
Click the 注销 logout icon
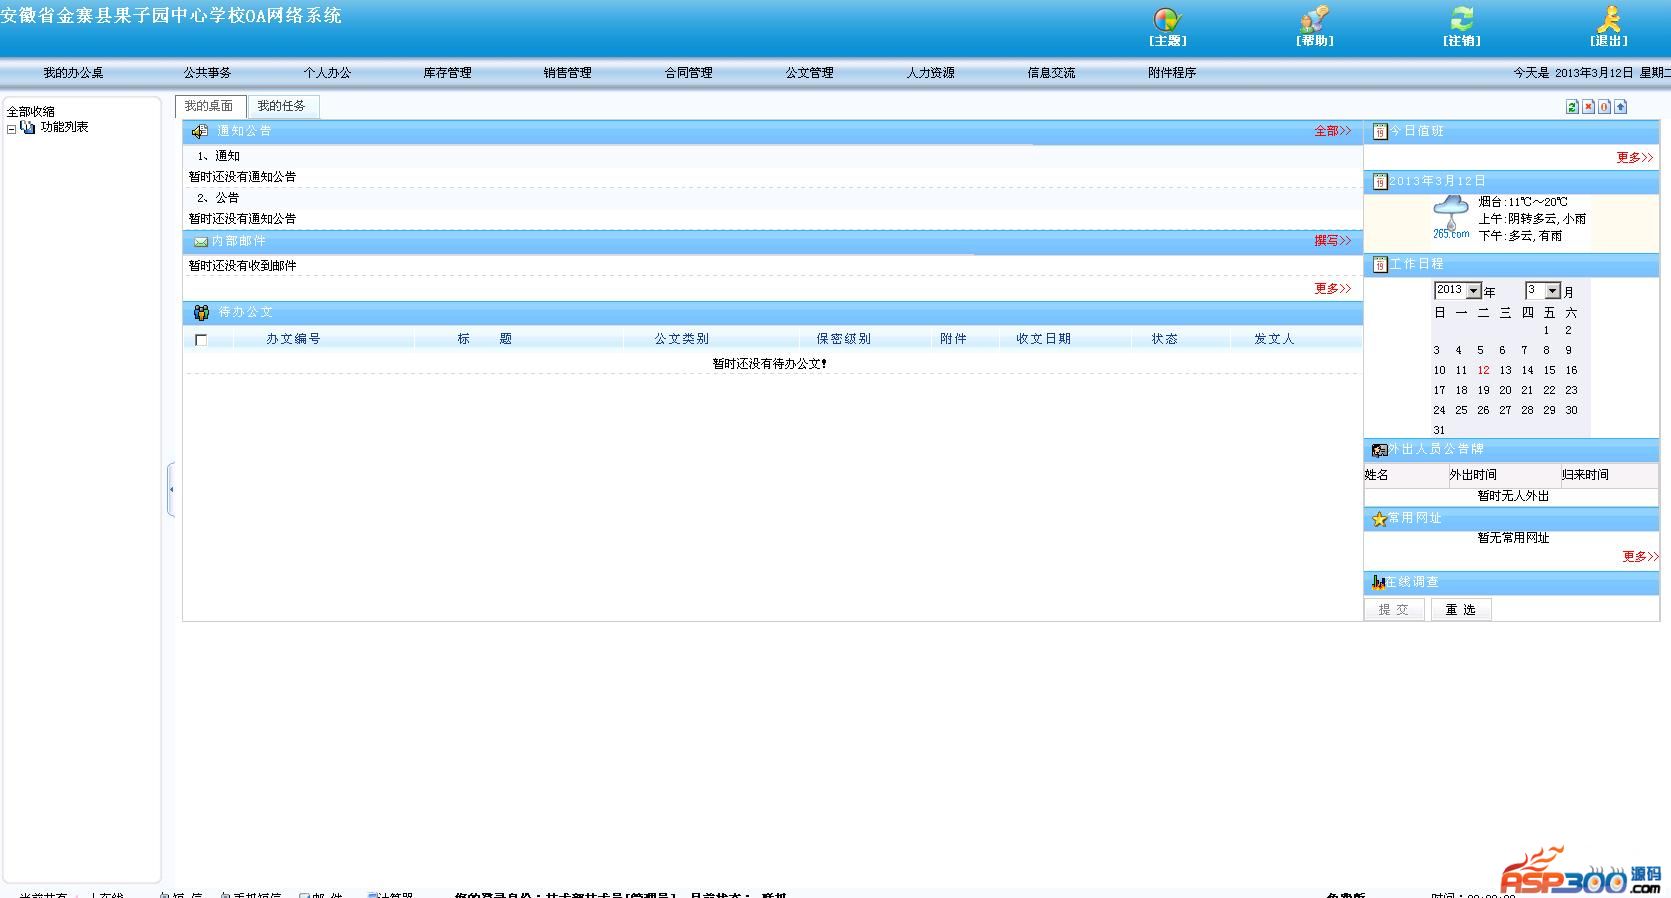tap(1461, 21)
